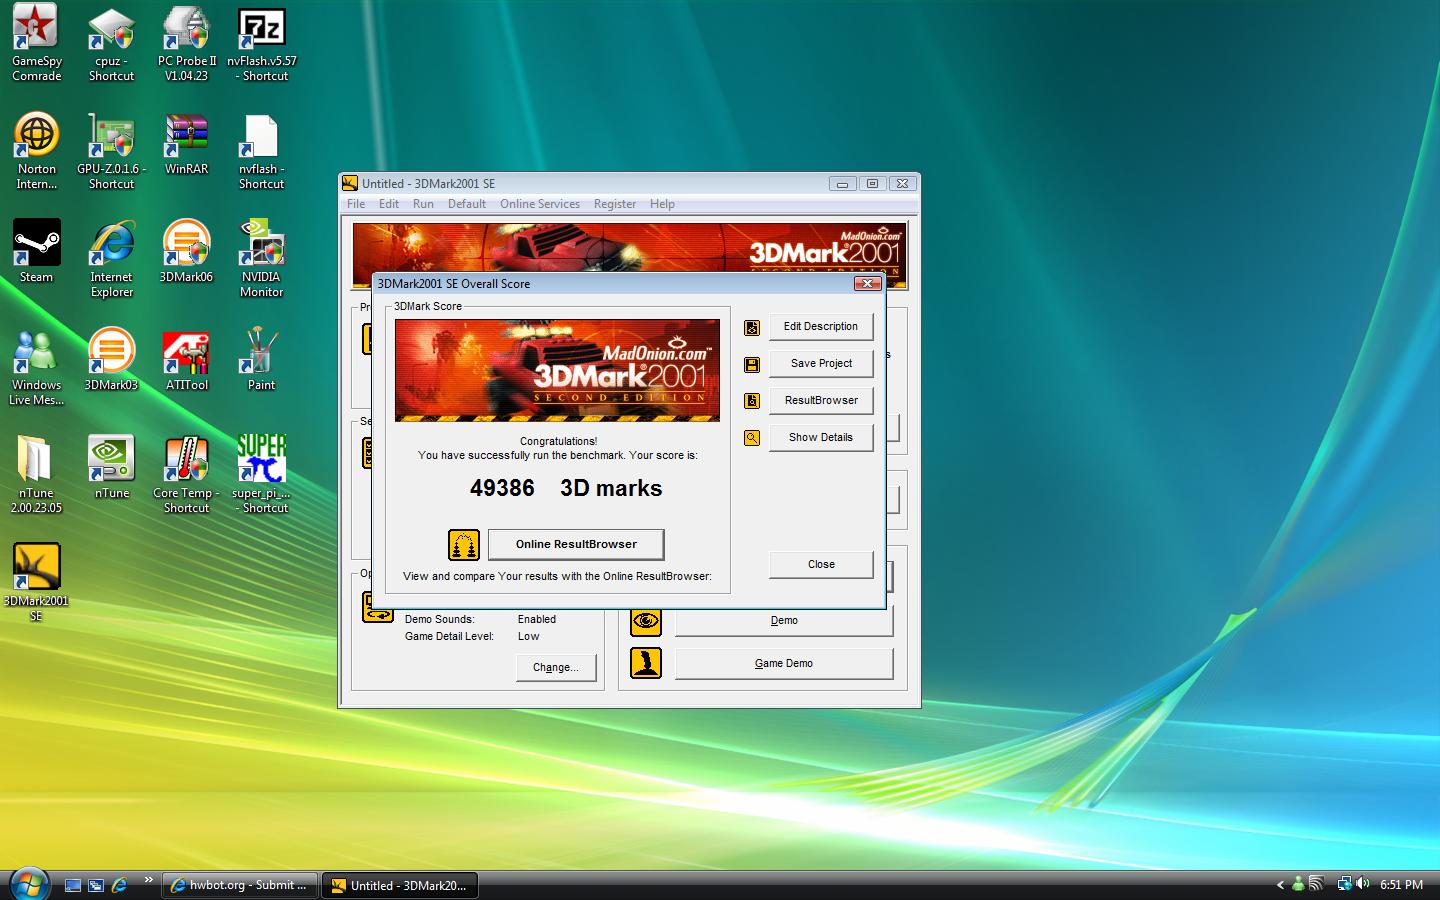Click Show Details button

coord(821,438)
